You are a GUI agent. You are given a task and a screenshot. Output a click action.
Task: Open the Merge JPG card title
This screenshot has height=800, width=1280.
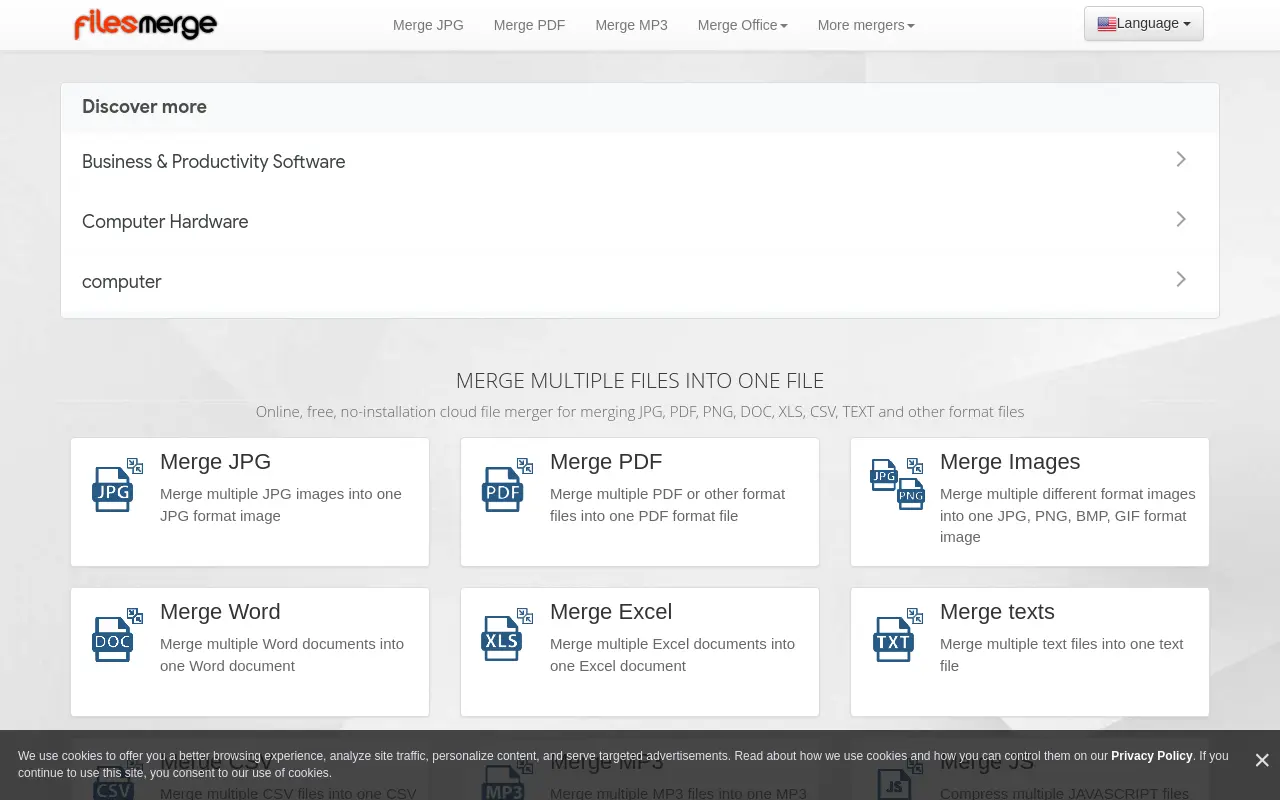(215, 462)
